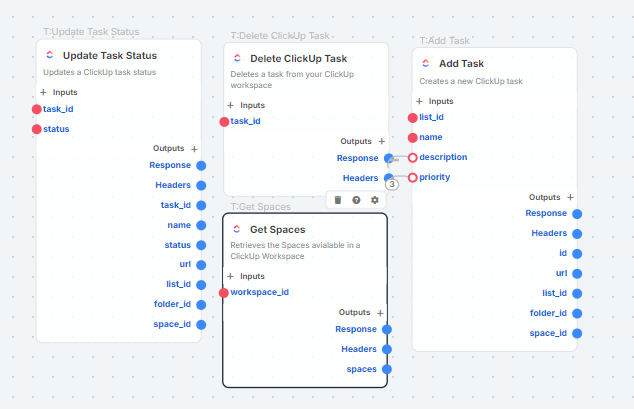Select the Update Task Status node title

click(x=110, y=55)
